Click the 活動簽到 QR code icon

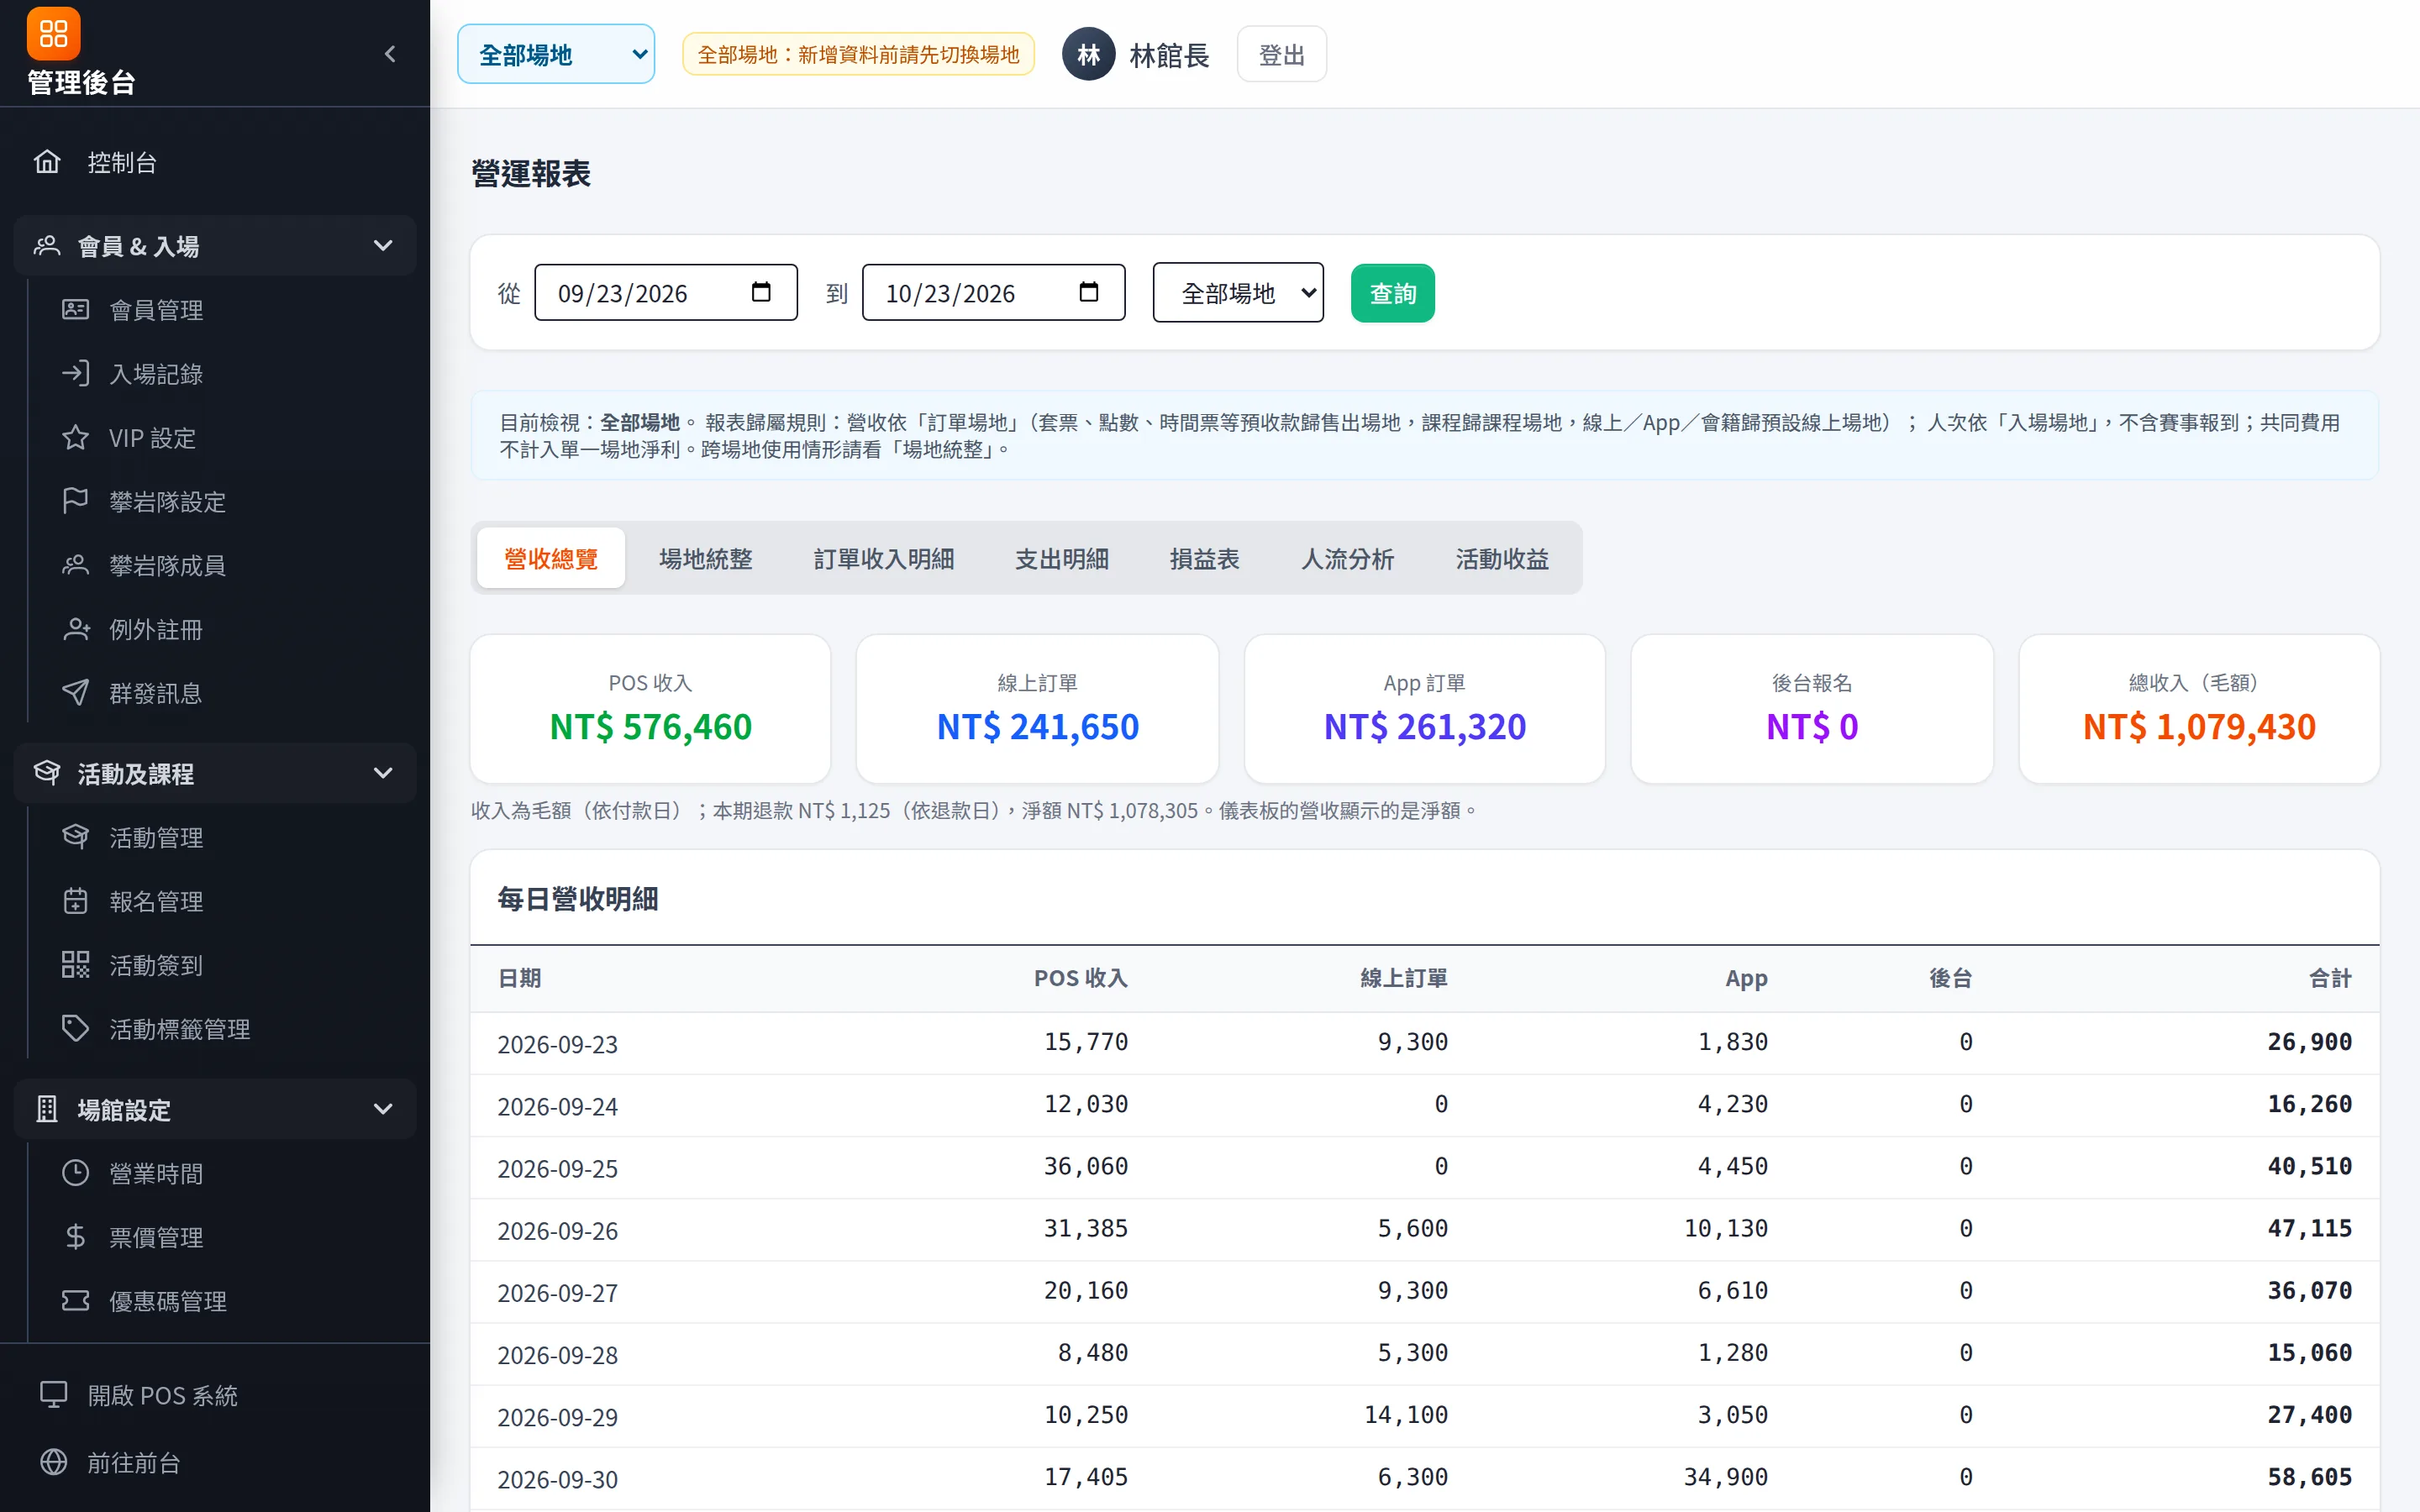coord(75,965)
